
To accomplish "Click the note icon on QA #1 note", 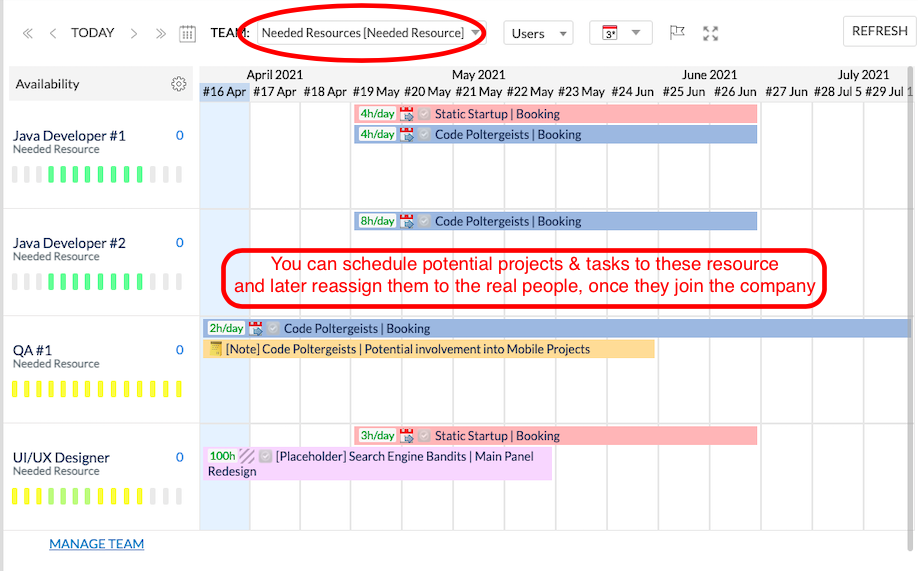I will (x=215, y=349).
